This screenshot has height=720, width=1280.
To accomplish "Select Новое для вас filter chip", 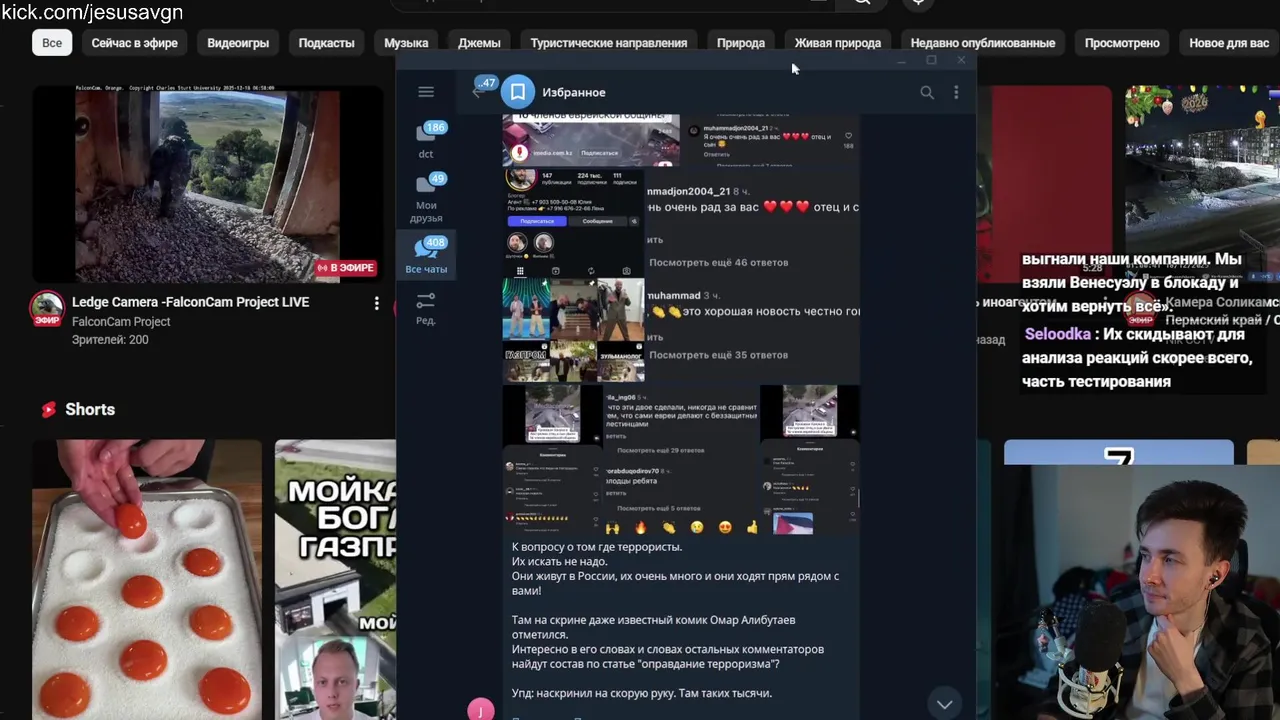I will 1229,43.
